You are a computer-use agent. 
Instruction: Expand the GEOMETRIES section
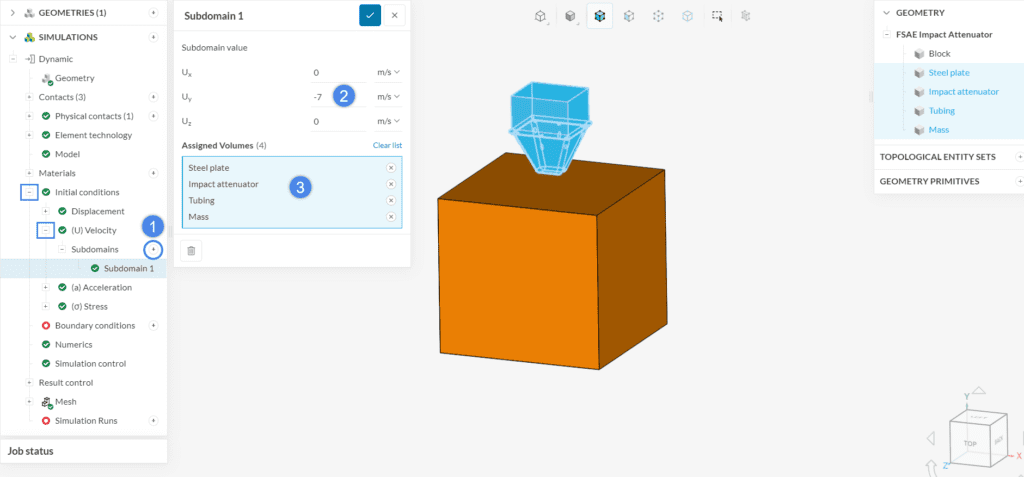[12, 13]
